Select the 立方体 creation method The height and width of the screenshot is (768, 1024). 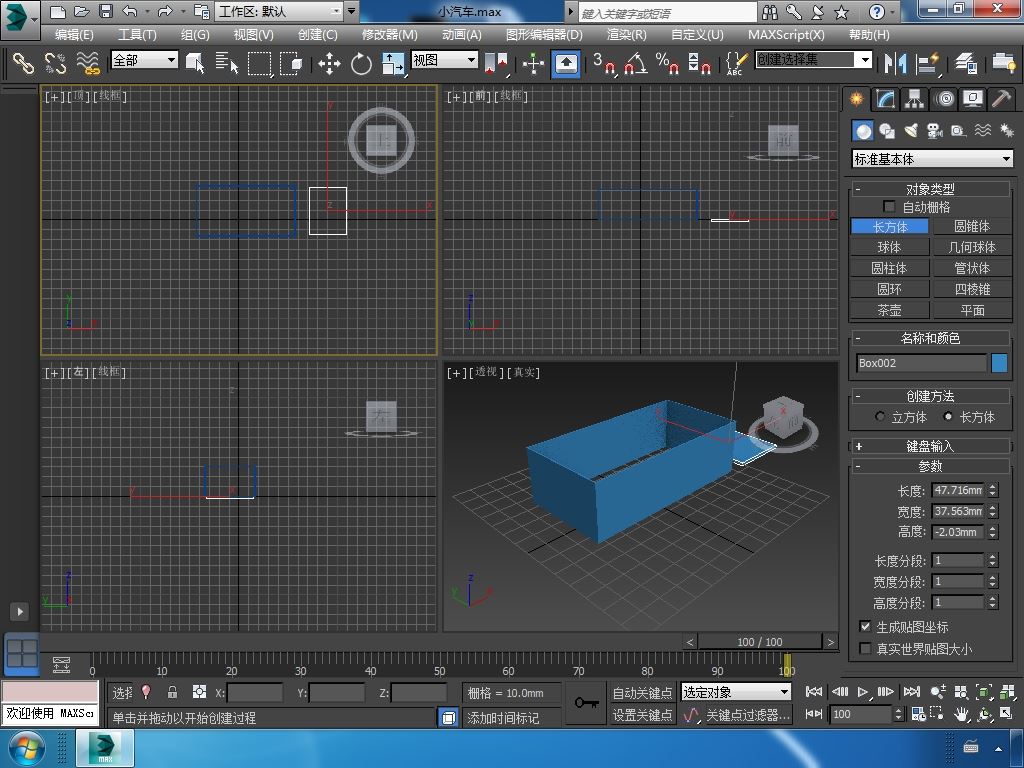point(881,417)
